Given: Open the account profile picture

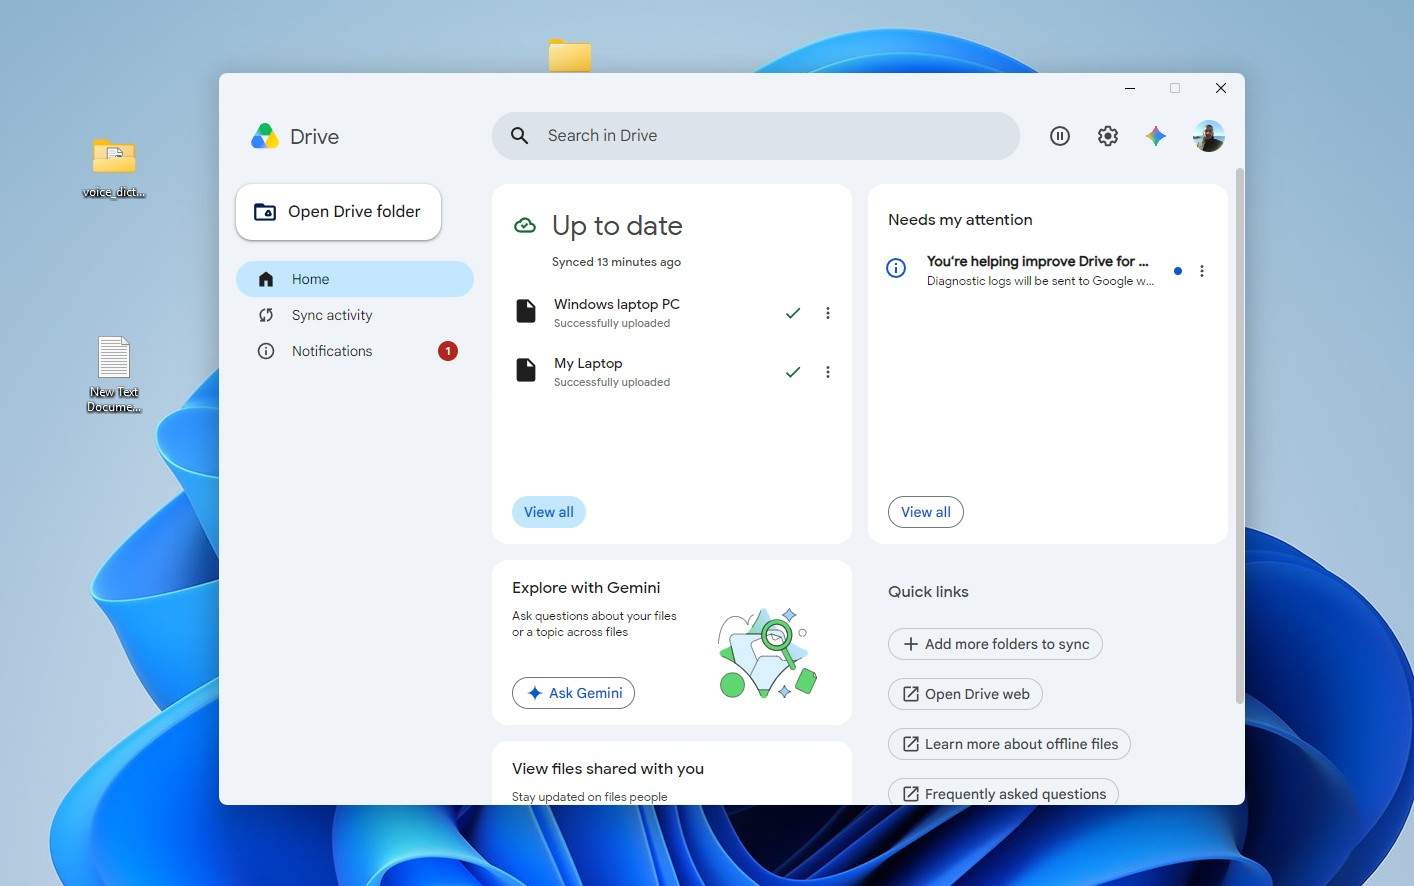Looking at the screenshot, I should coord(1209,136).
